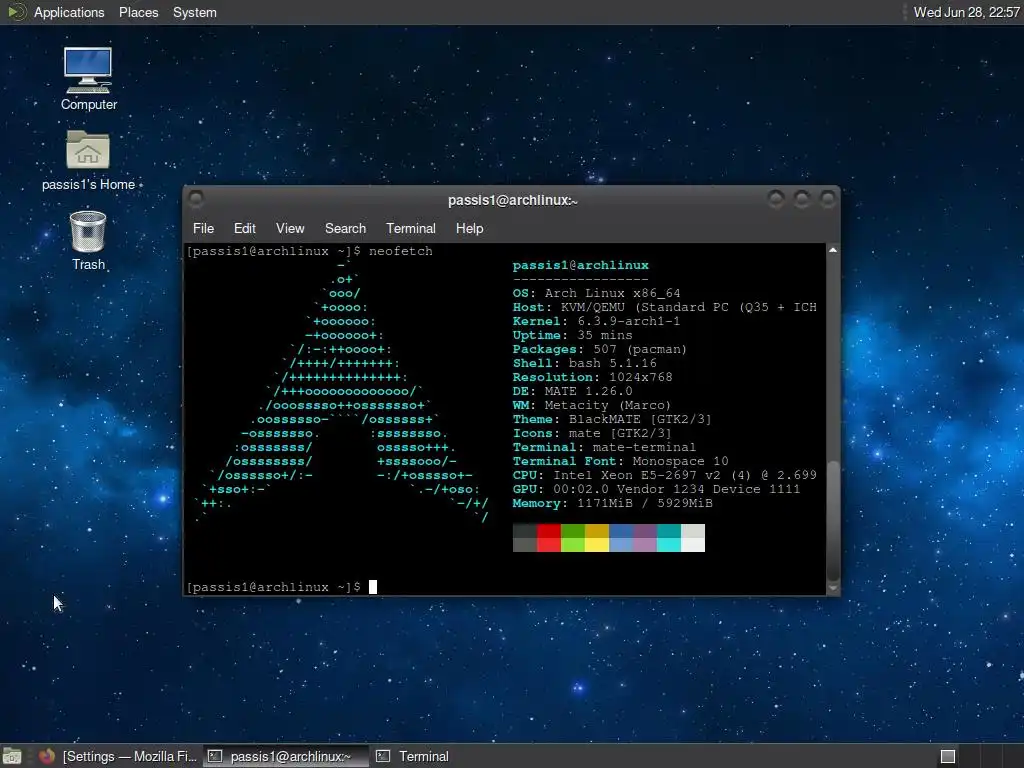This screenshot has width=1024, height=768.
Task: Open the Places menu
Action: point(138,12)
